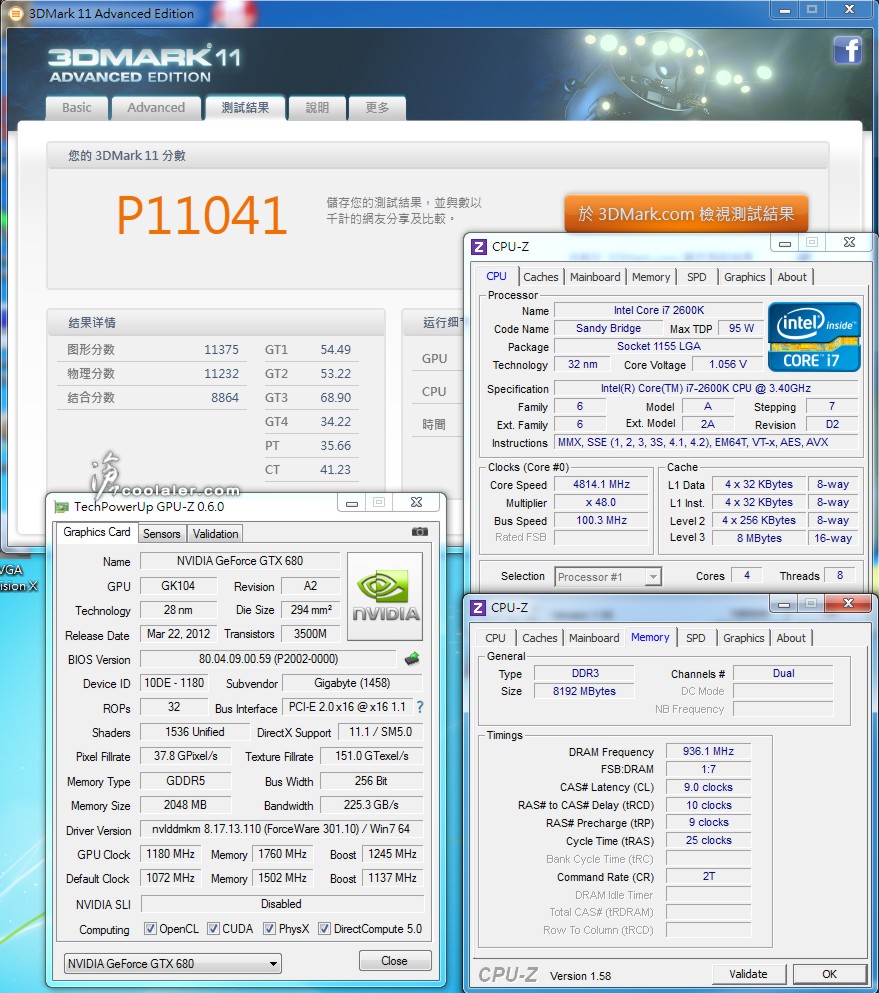Click the upper CPU-Z window Z icon
This screenshot has width=879, height=993.
479,246
